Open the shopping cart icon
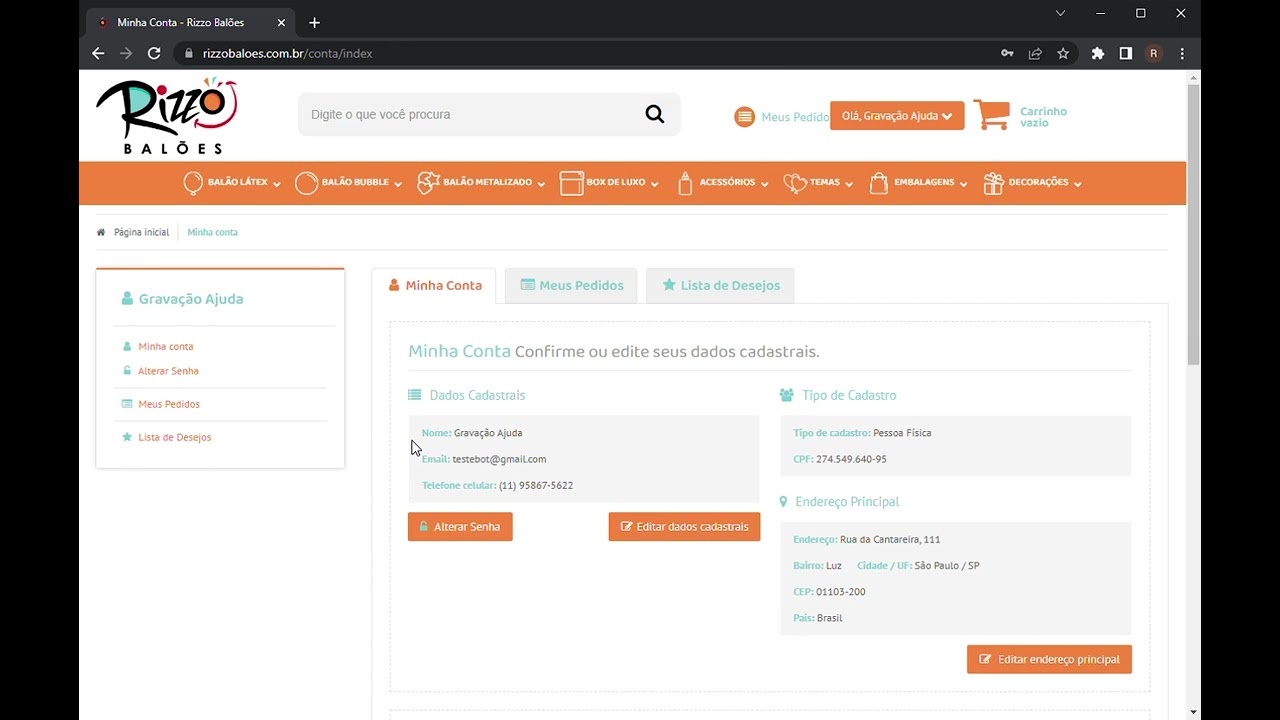The image size is (1280, 720). 991,114
